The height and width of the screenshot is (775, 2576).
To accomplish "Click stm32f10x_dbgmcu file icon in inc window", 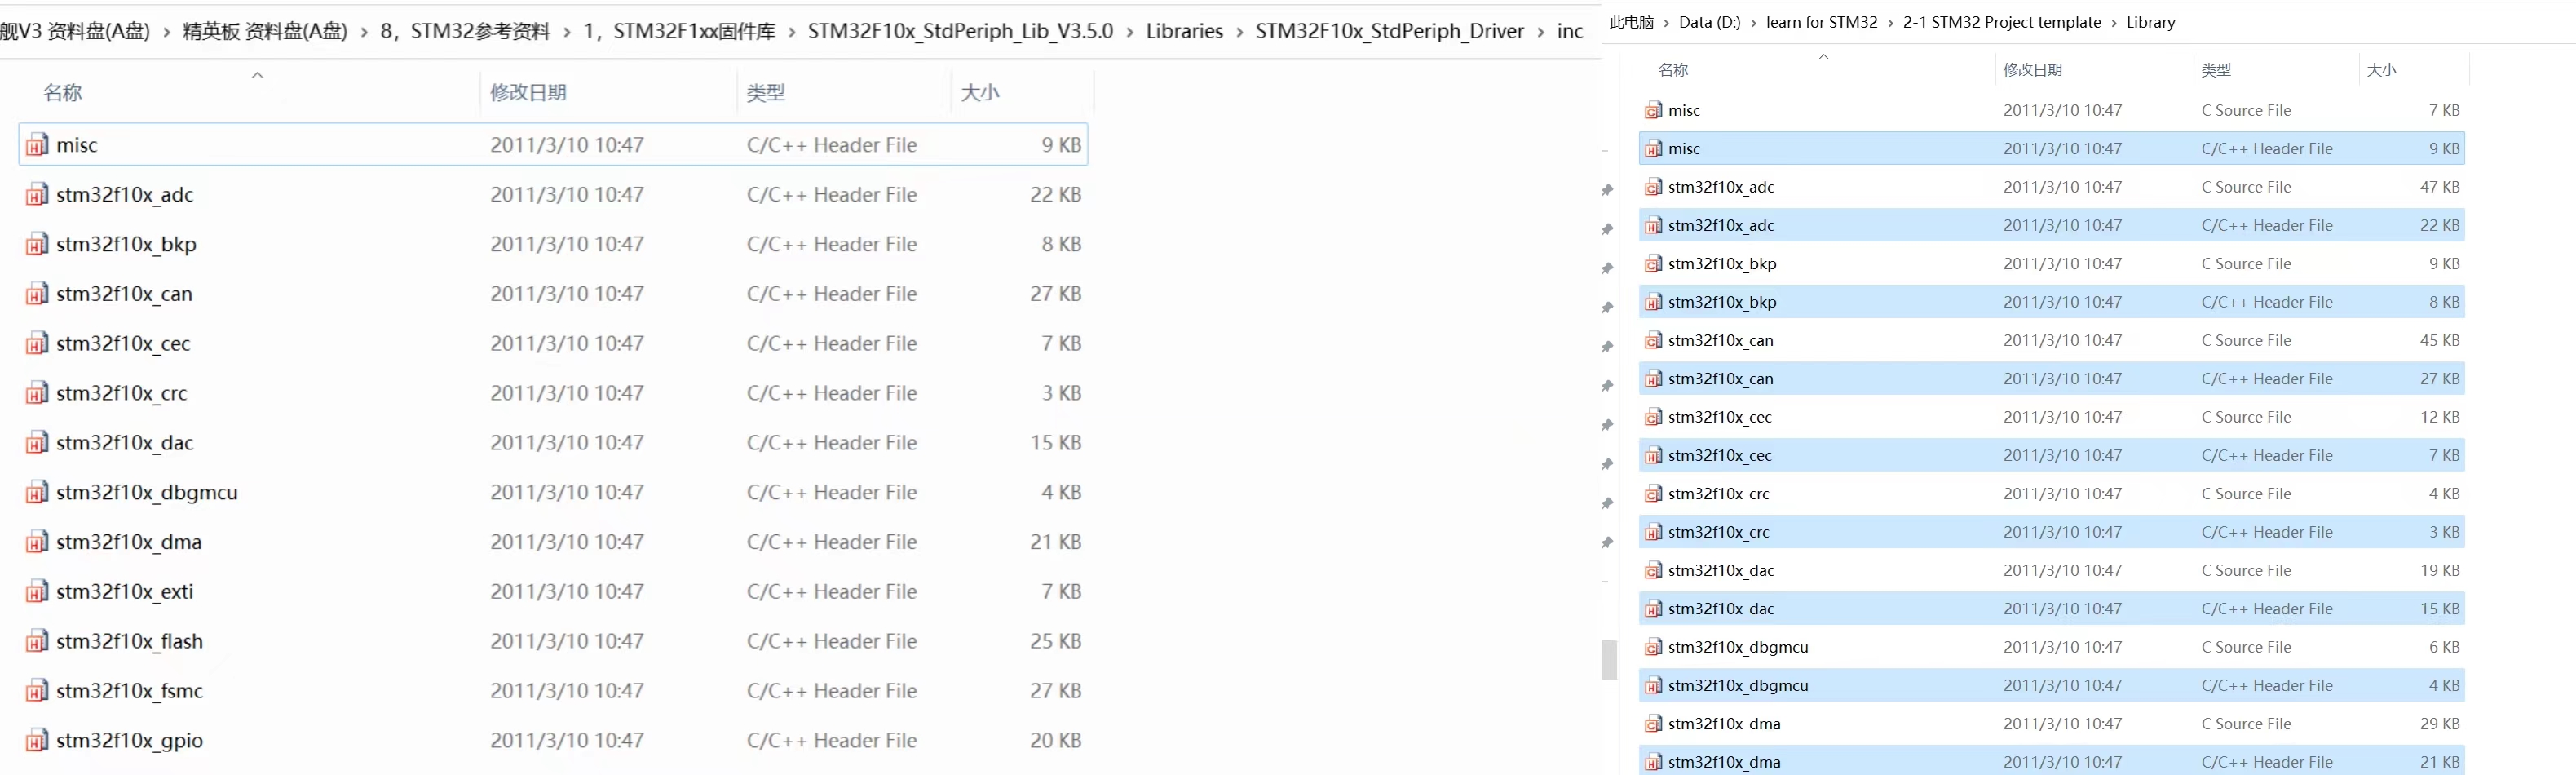I will pyautogui.click(x=37, y=492).
